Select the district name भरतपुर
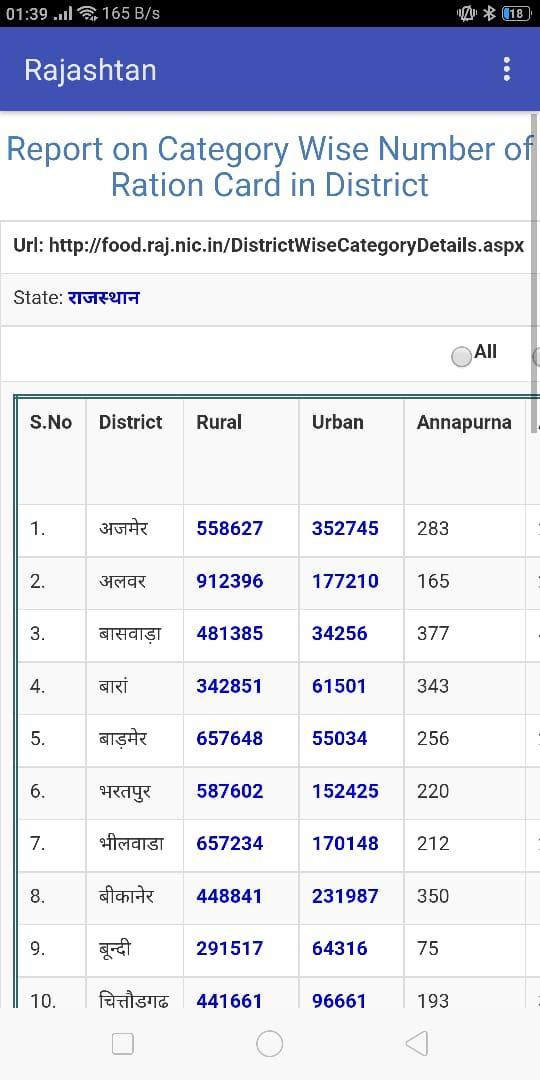 tap(125, 791)
